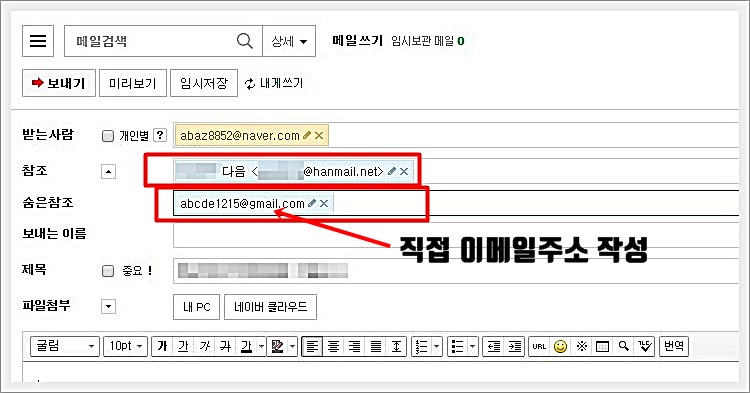Open the 굴림 font dropdown
This screenshot has height=393, width=750.
(x=65, y=346)
